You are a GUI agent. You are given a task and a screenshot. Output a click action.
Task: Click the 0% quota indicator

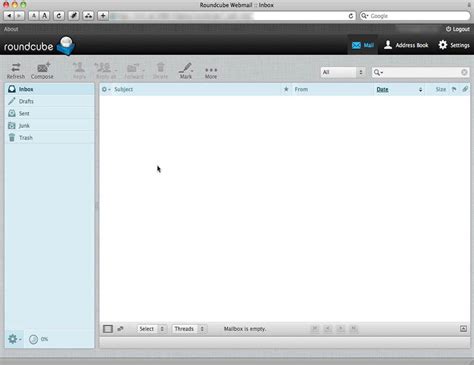click(39, 339)
